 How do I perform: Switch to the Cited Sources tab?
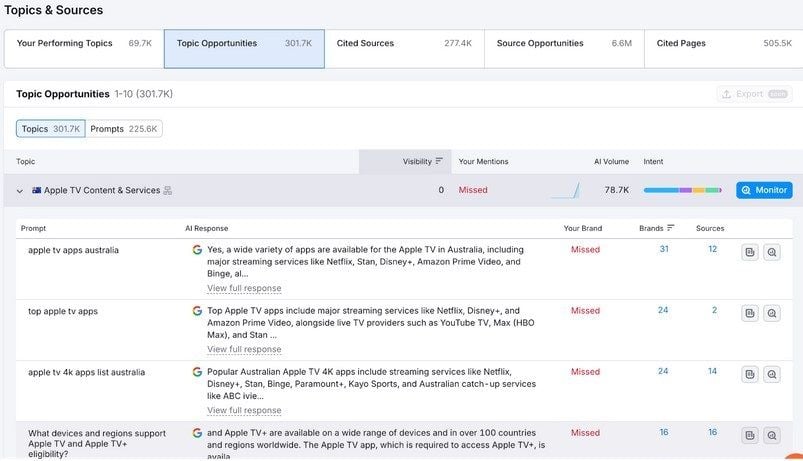[x=404, y=49]
